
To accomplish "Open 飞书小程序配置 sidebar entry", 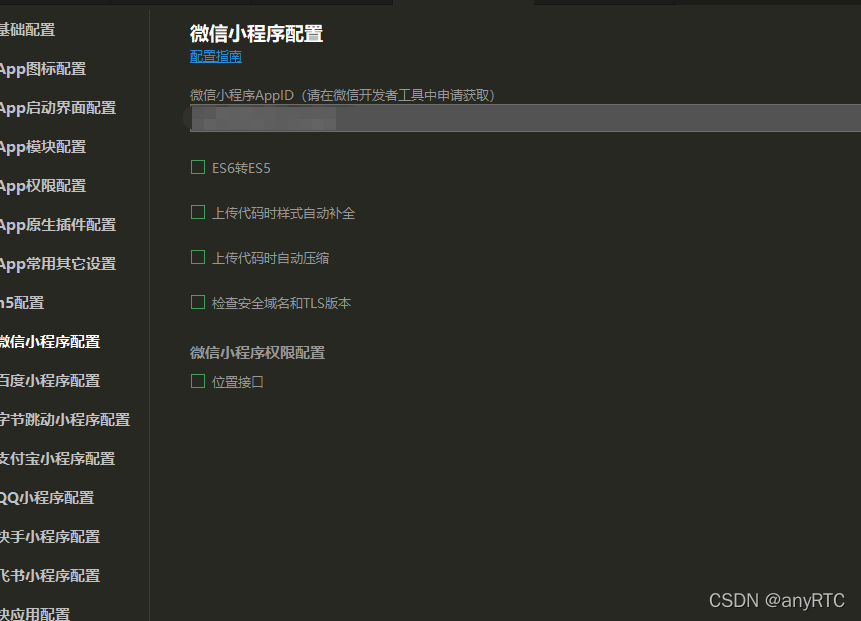I will click(x=50, y=575).
